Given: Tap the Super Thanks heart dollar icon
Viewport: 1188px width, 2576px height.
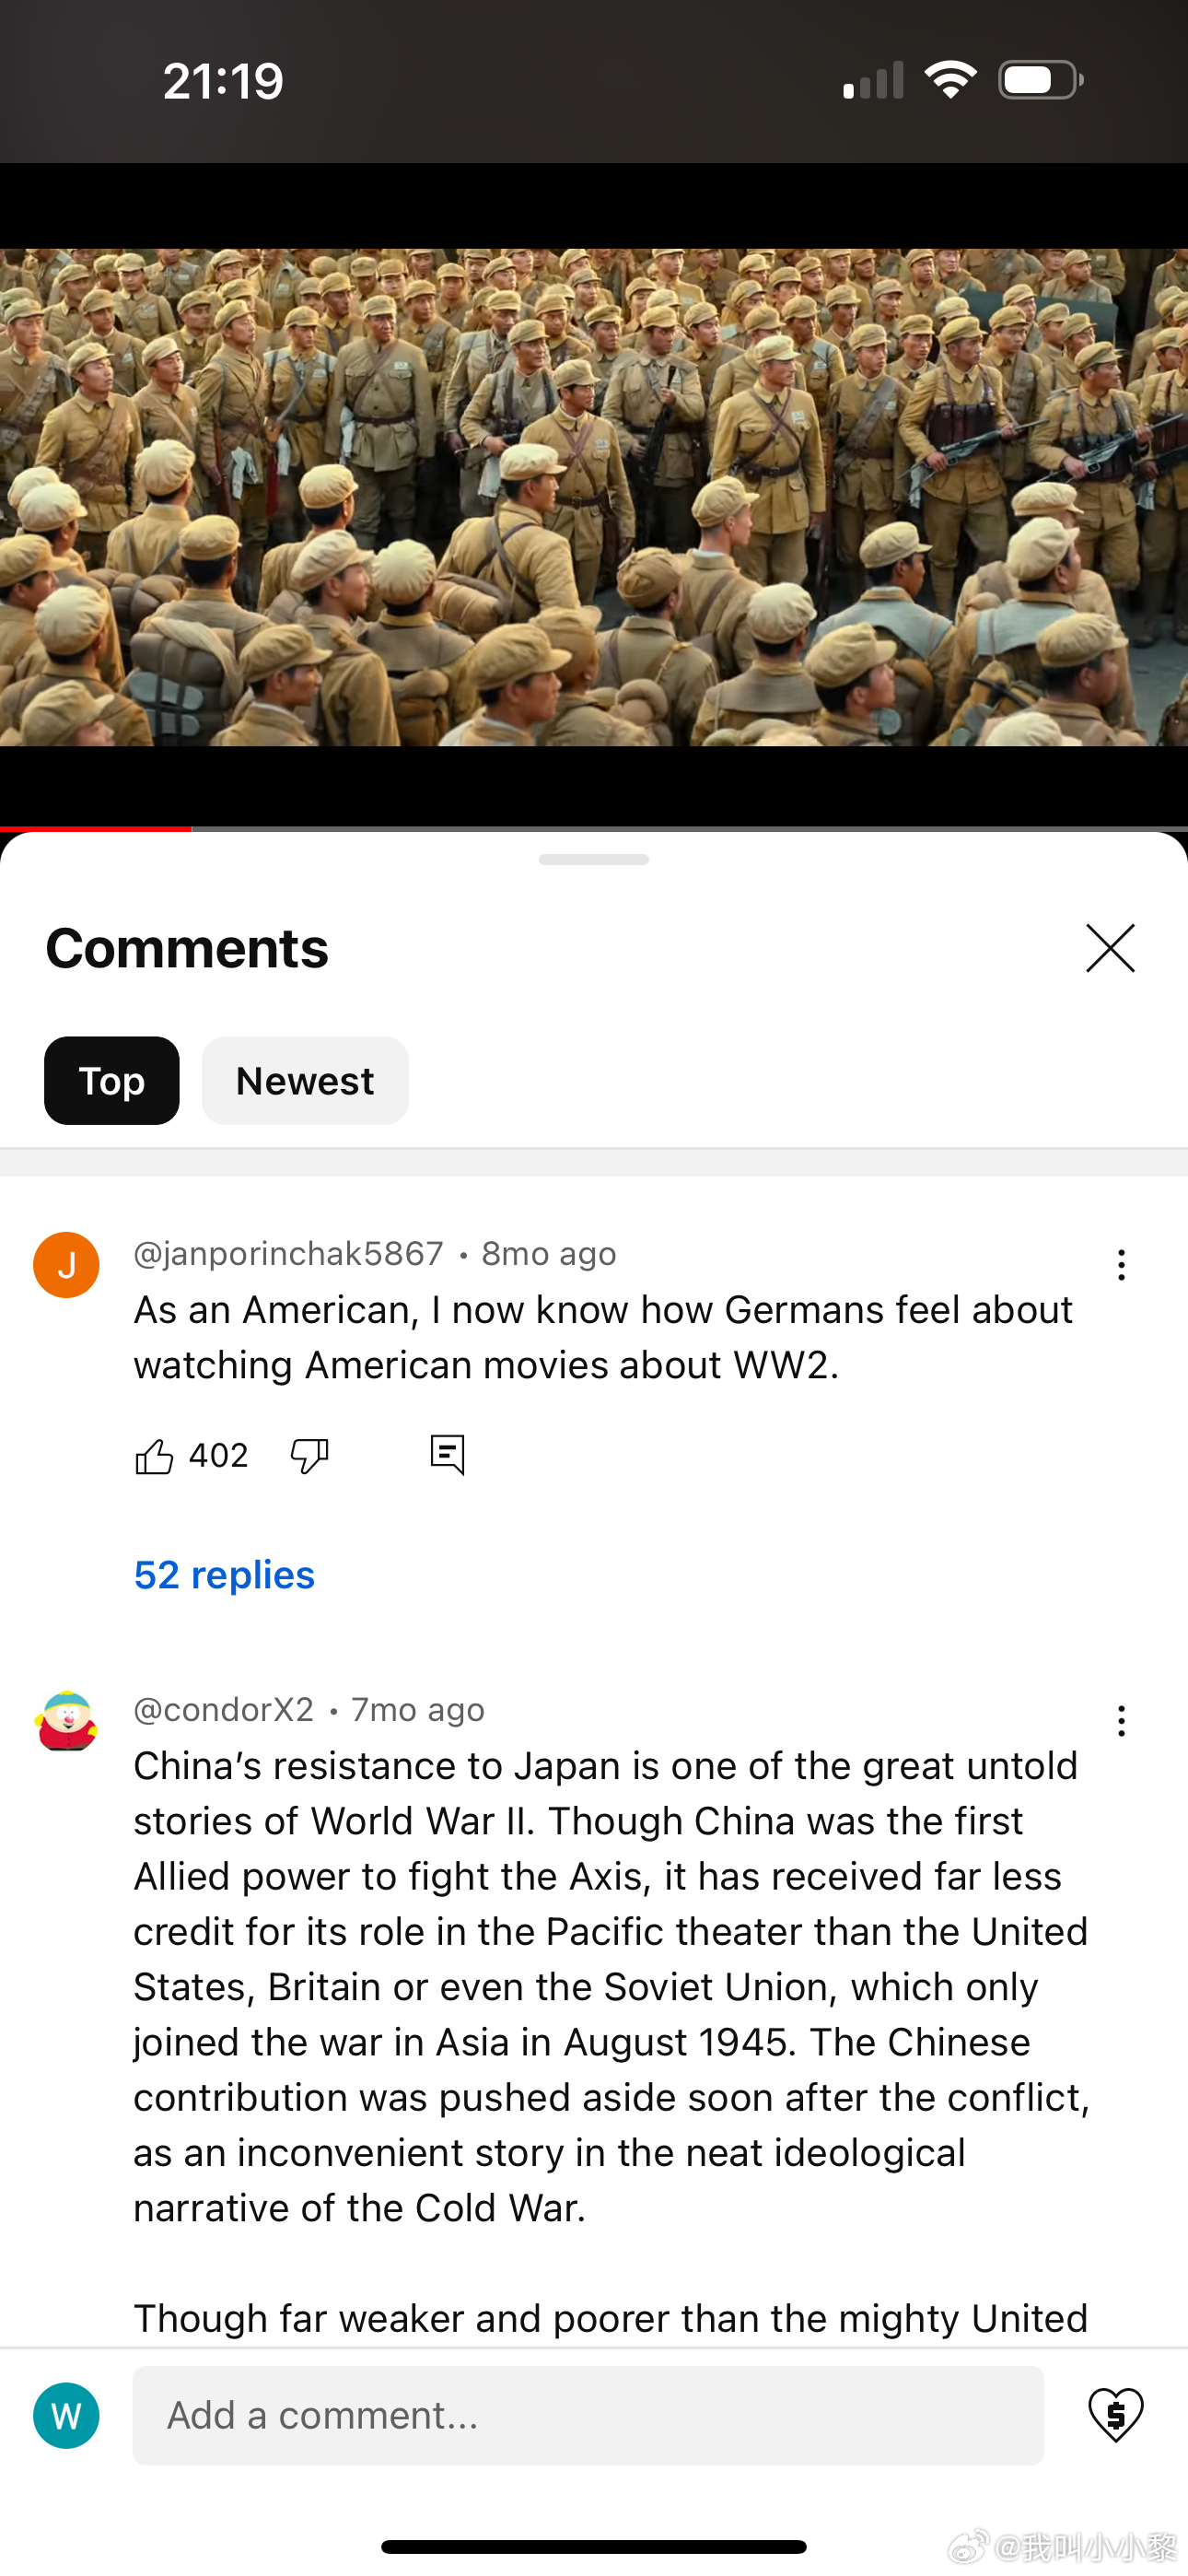Looking at the screenshot, I should 1115,2415.
